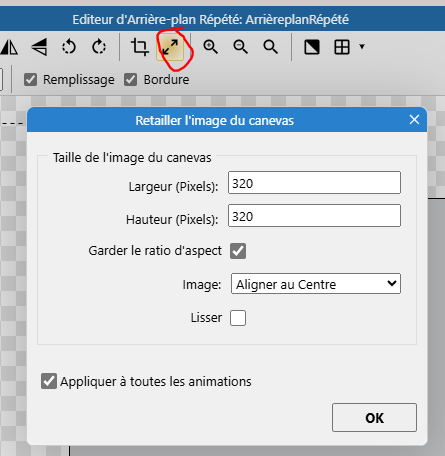The image size is (445, 456).
Task: Flip the image vertically
Action: [39, 47]
